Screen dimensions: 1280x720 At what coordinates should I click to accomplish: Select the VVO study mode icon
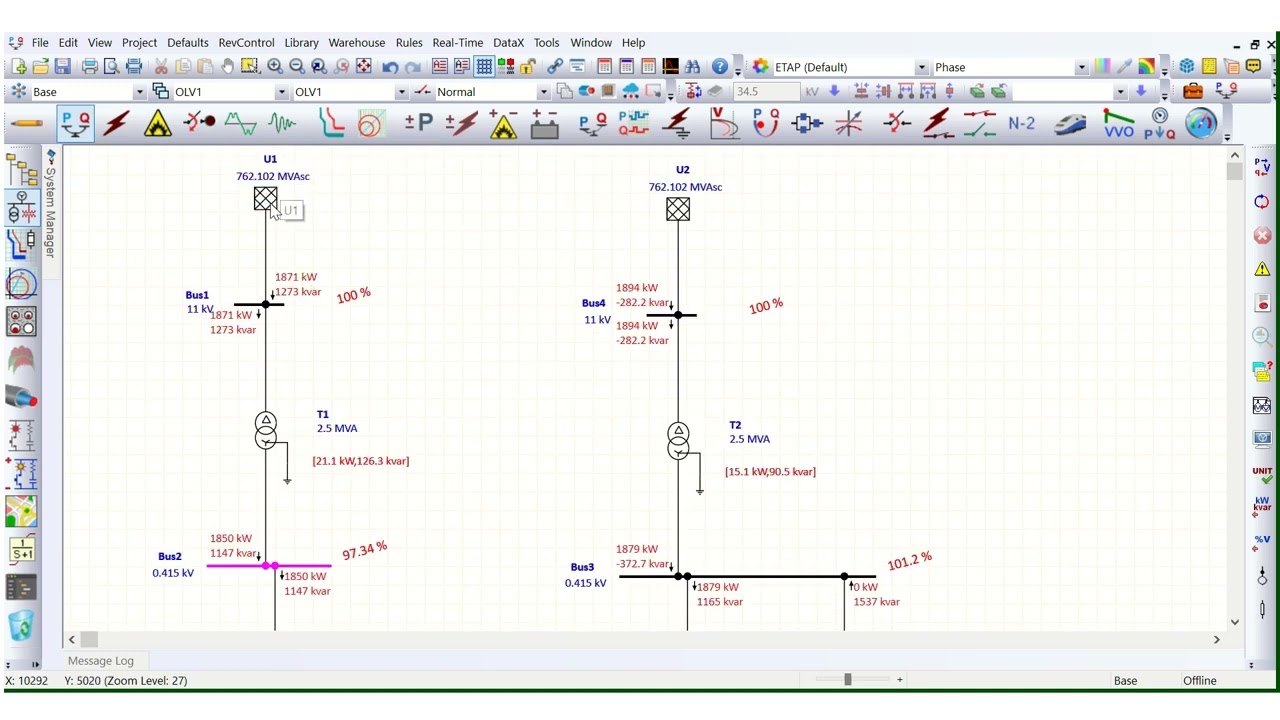pyautogui.click(x=1118, y=124)
